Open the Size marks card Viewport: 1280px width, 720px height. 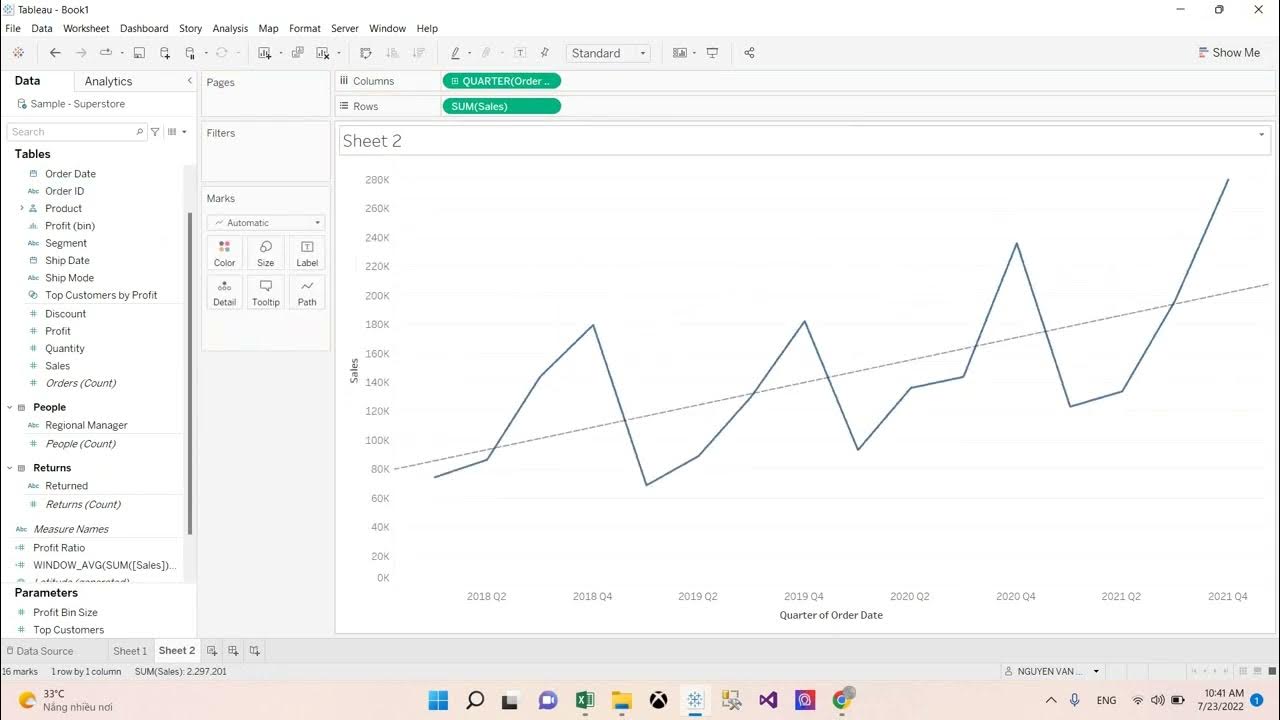click(265, 253)
